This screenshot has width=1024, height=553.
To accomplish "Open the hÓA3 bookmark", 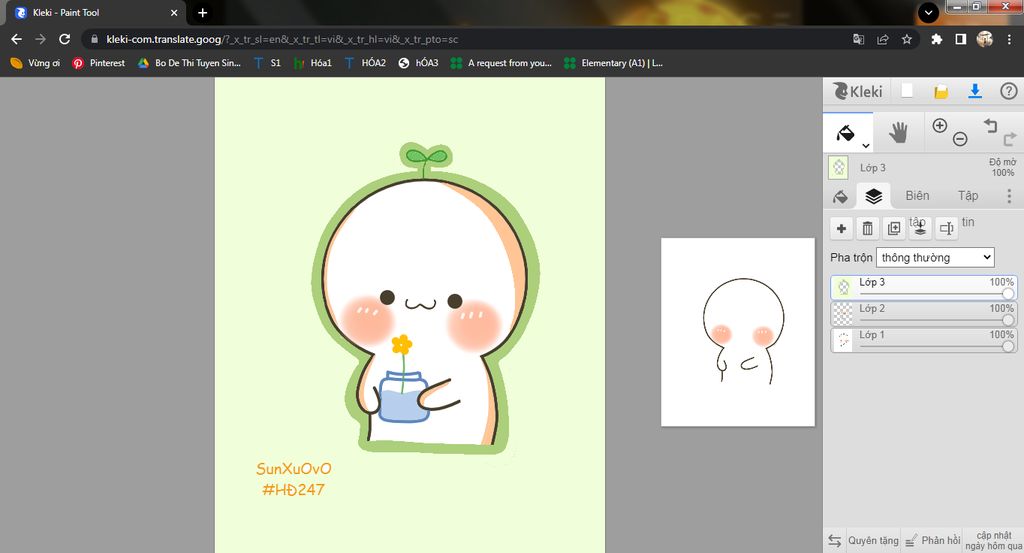I will (419, 63).
